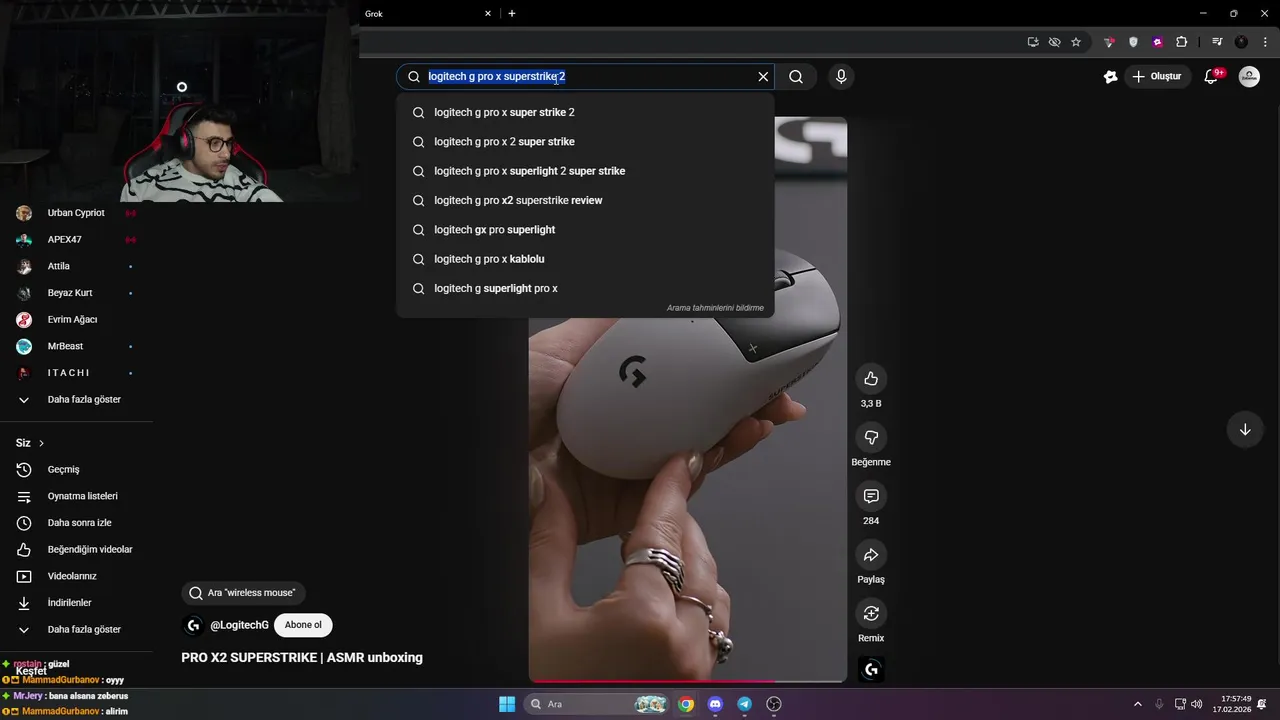Open Discord from the taskbar
The height and width of the screenshot is (720, 1280).
715,704
